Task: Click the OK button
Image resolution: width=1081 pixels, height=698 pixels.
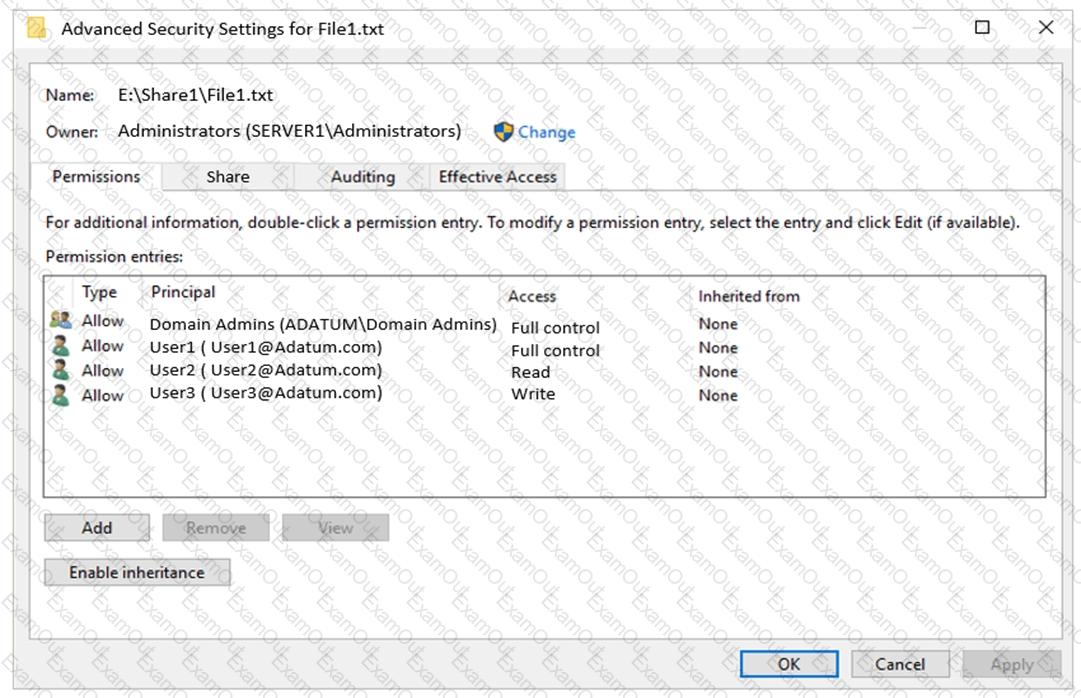Action: point(789,664)
